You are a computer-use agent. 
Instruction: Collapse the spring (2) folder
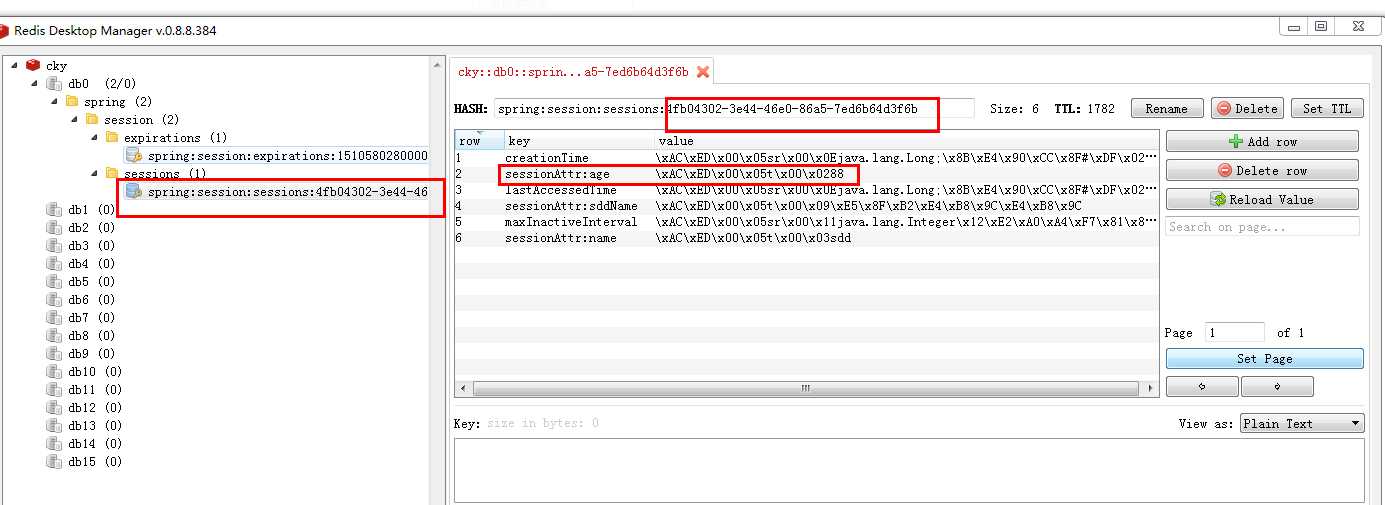(x=54, y=102)
